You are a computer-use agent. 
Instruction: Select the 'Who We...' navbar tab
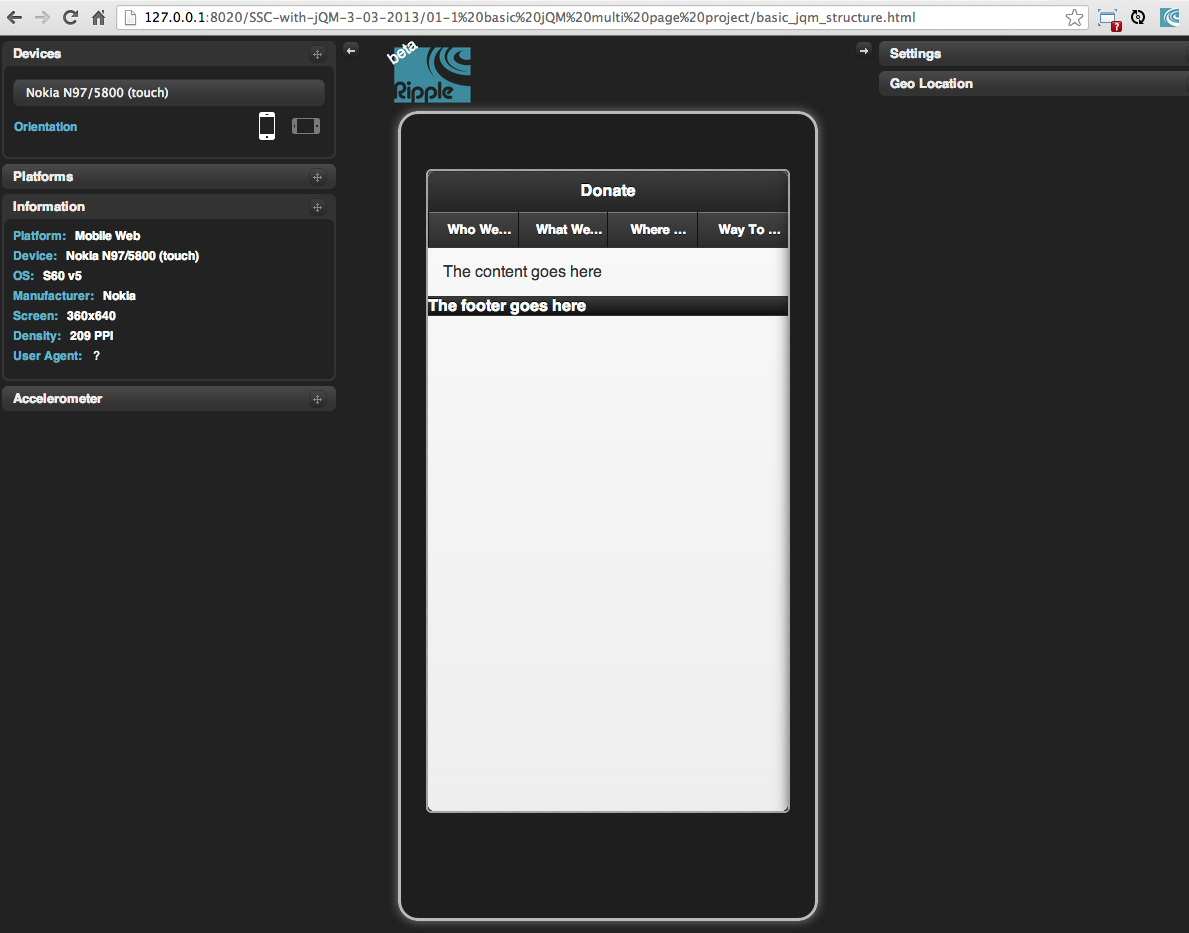click(474, 230)
